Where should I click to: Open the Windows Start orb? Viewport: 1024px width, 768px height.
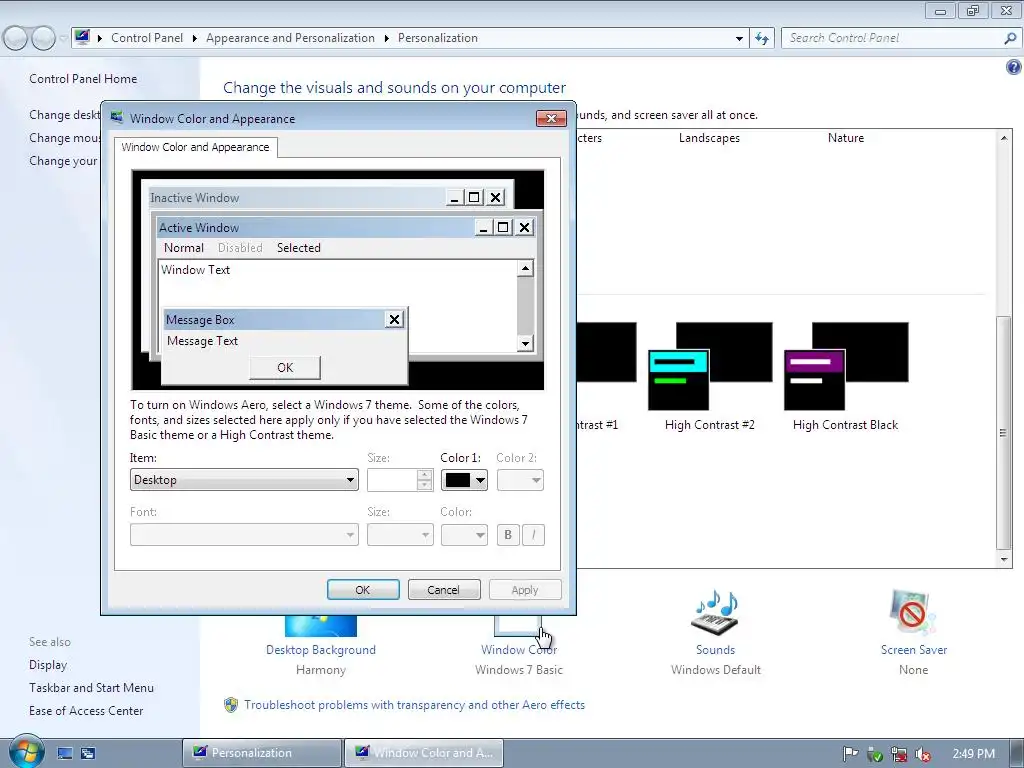[x=26, y=751]
